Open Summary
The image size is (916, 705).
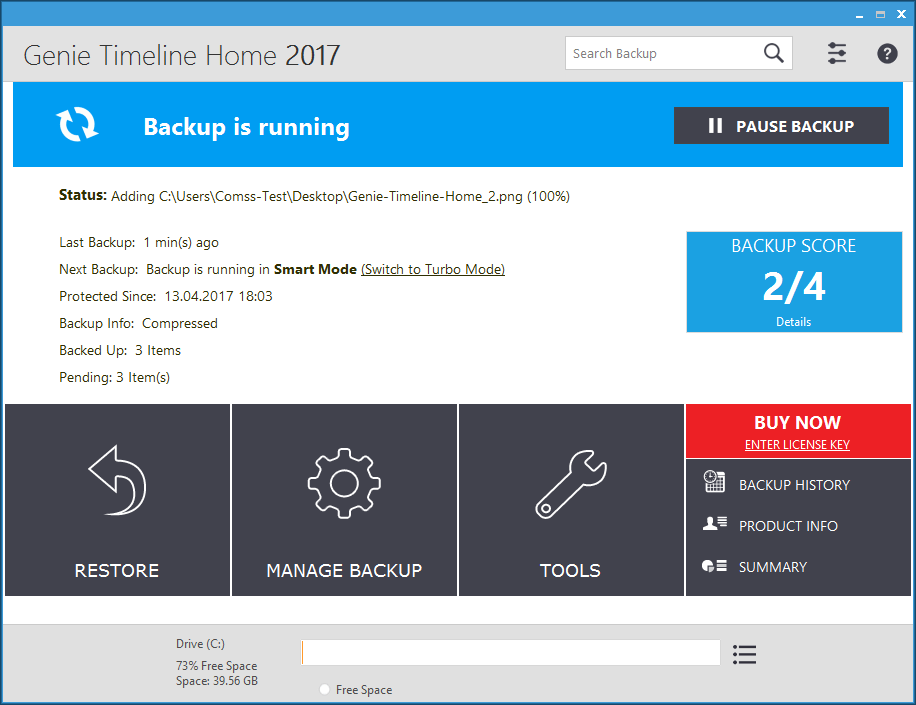pos(772,567)
